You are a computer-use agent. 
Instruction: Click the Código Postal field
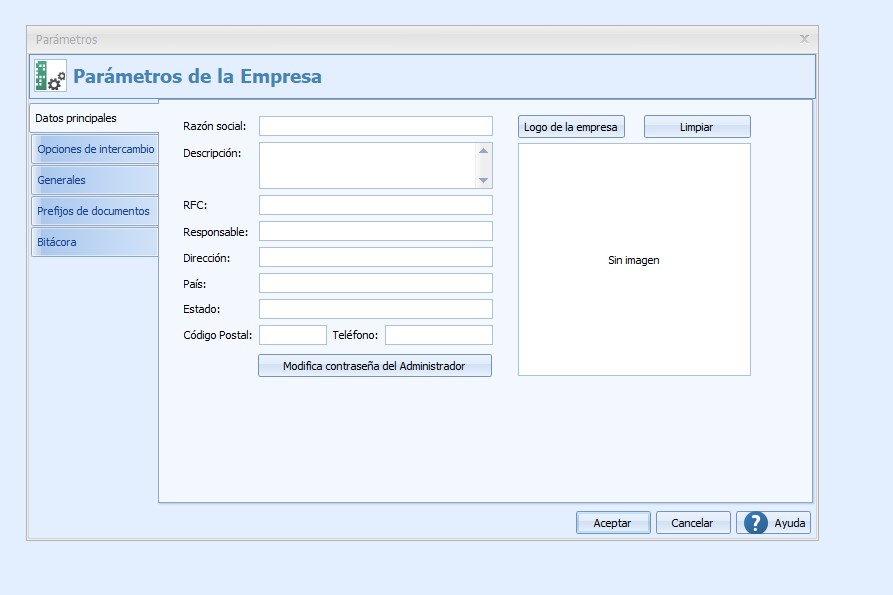coord(293,335)
